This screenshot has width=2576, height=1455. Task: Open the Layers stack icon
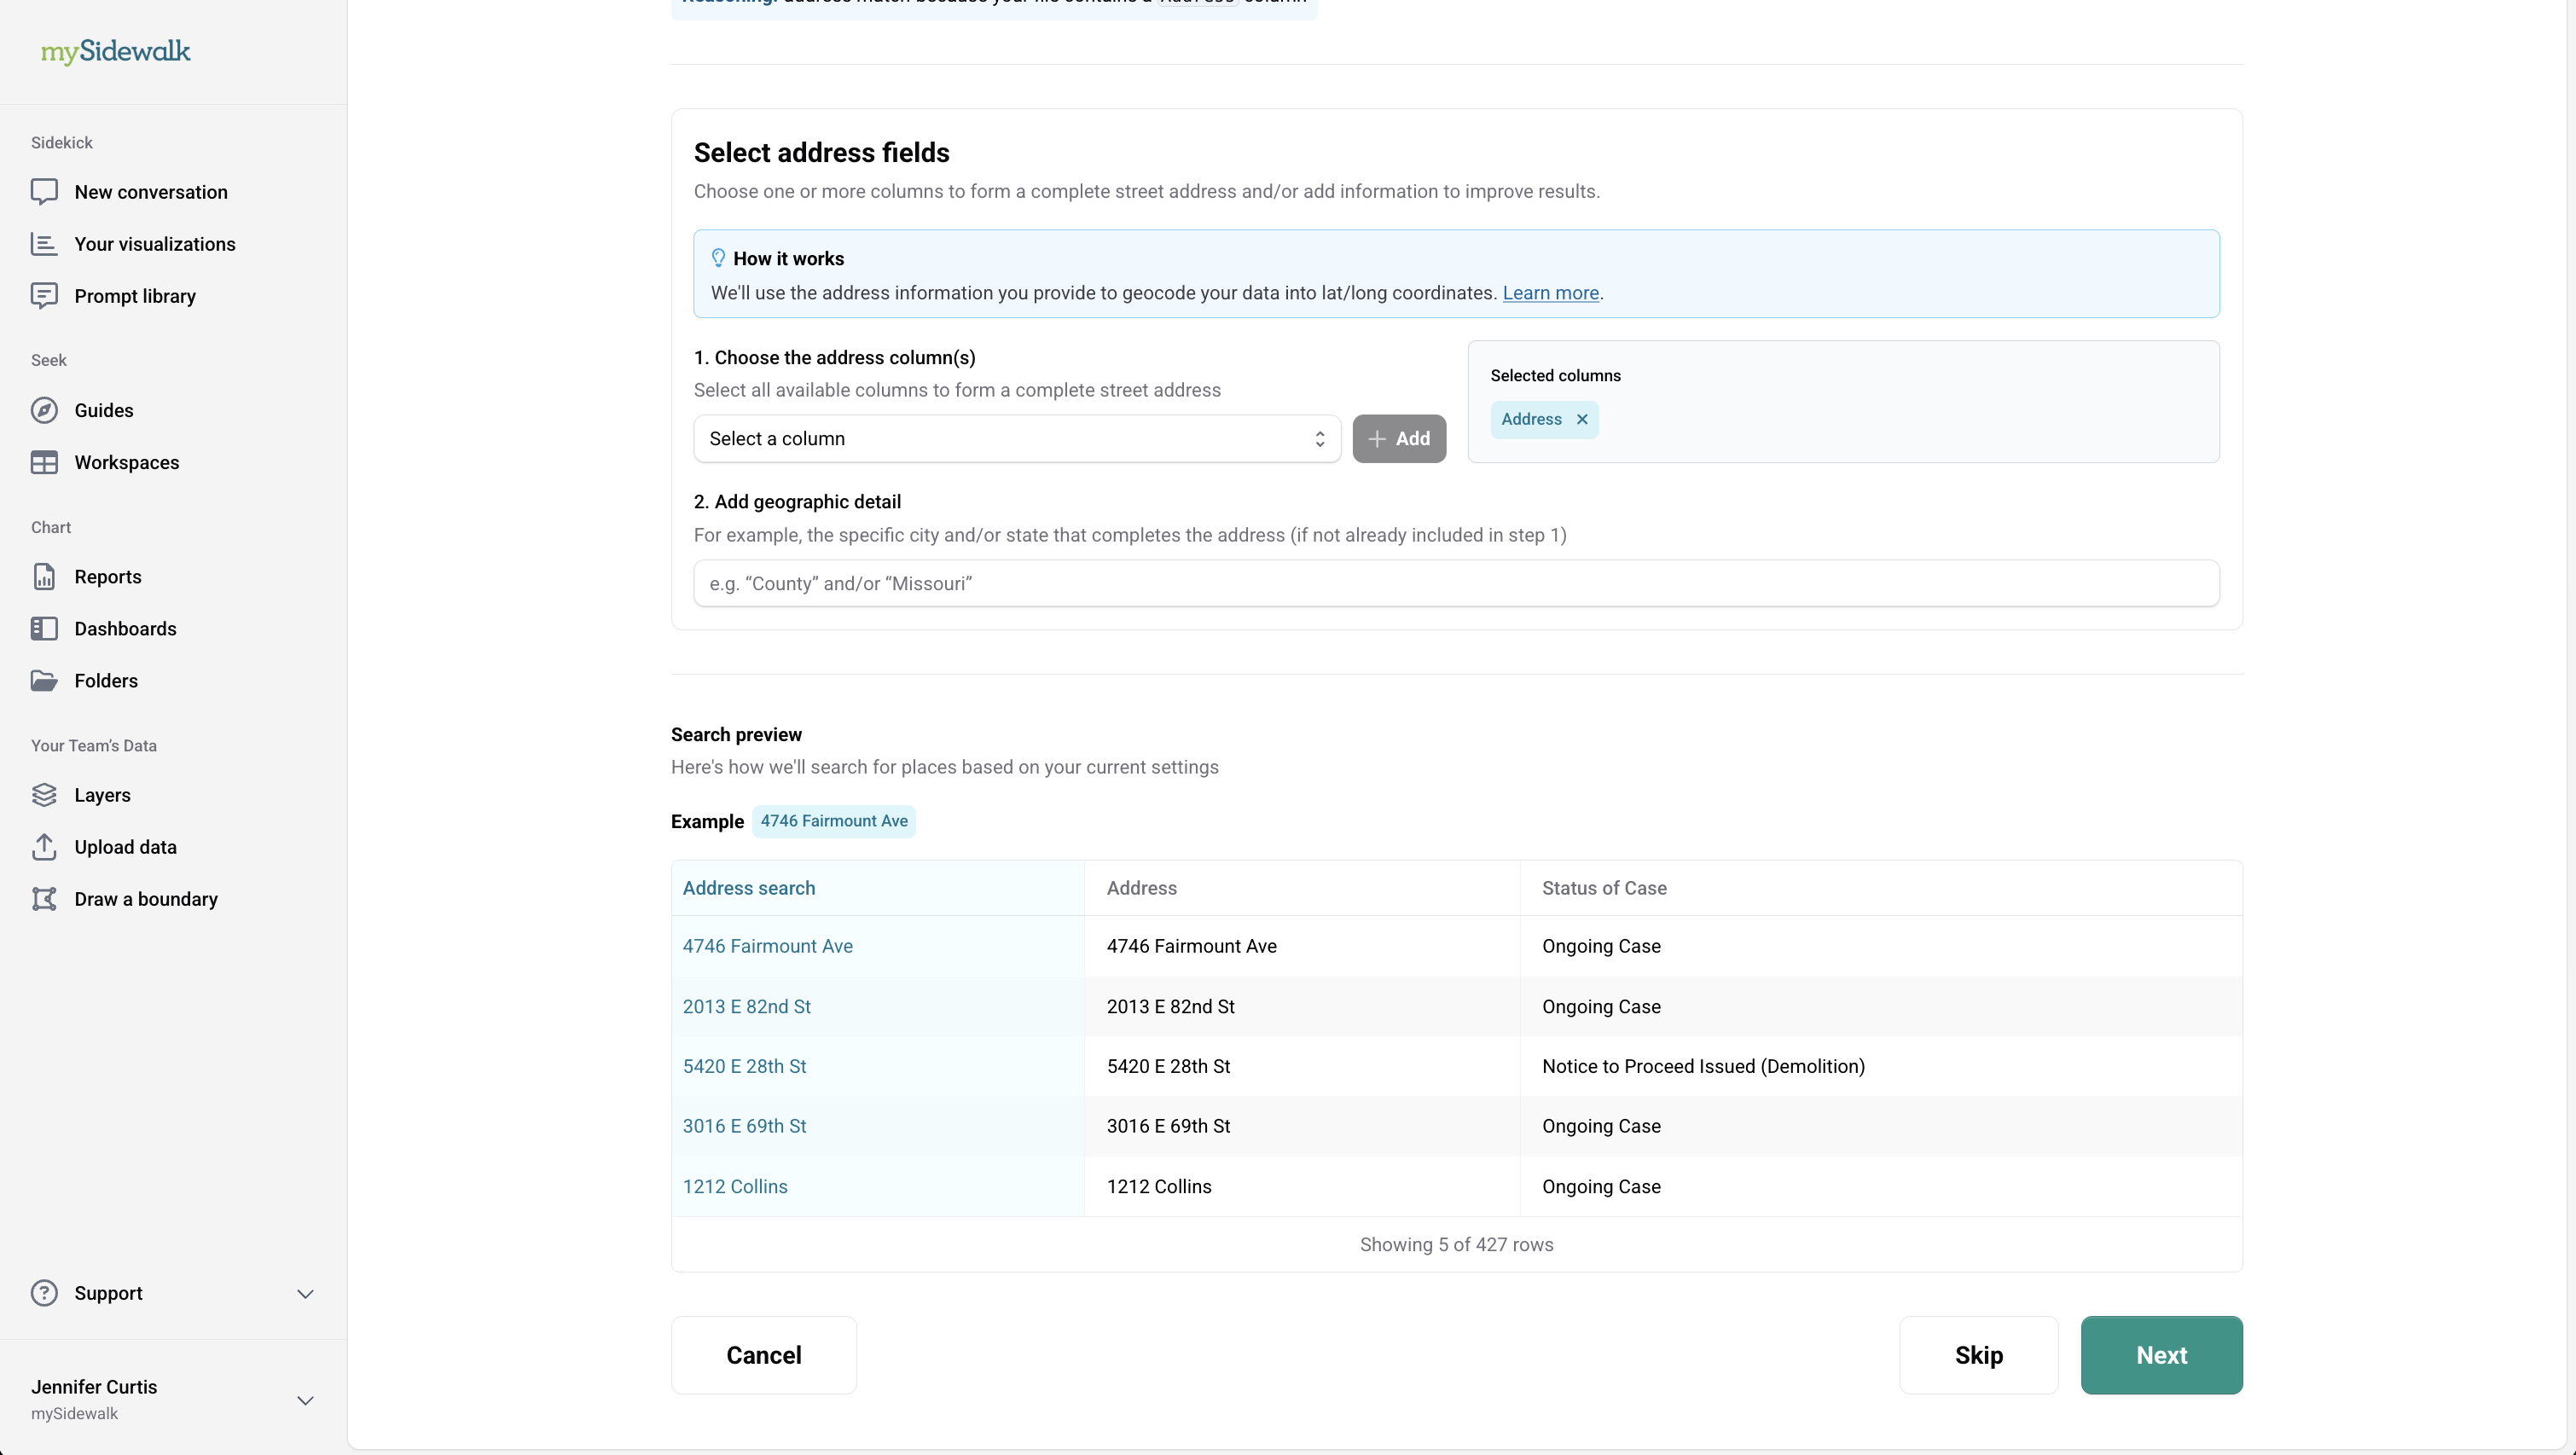44,795
